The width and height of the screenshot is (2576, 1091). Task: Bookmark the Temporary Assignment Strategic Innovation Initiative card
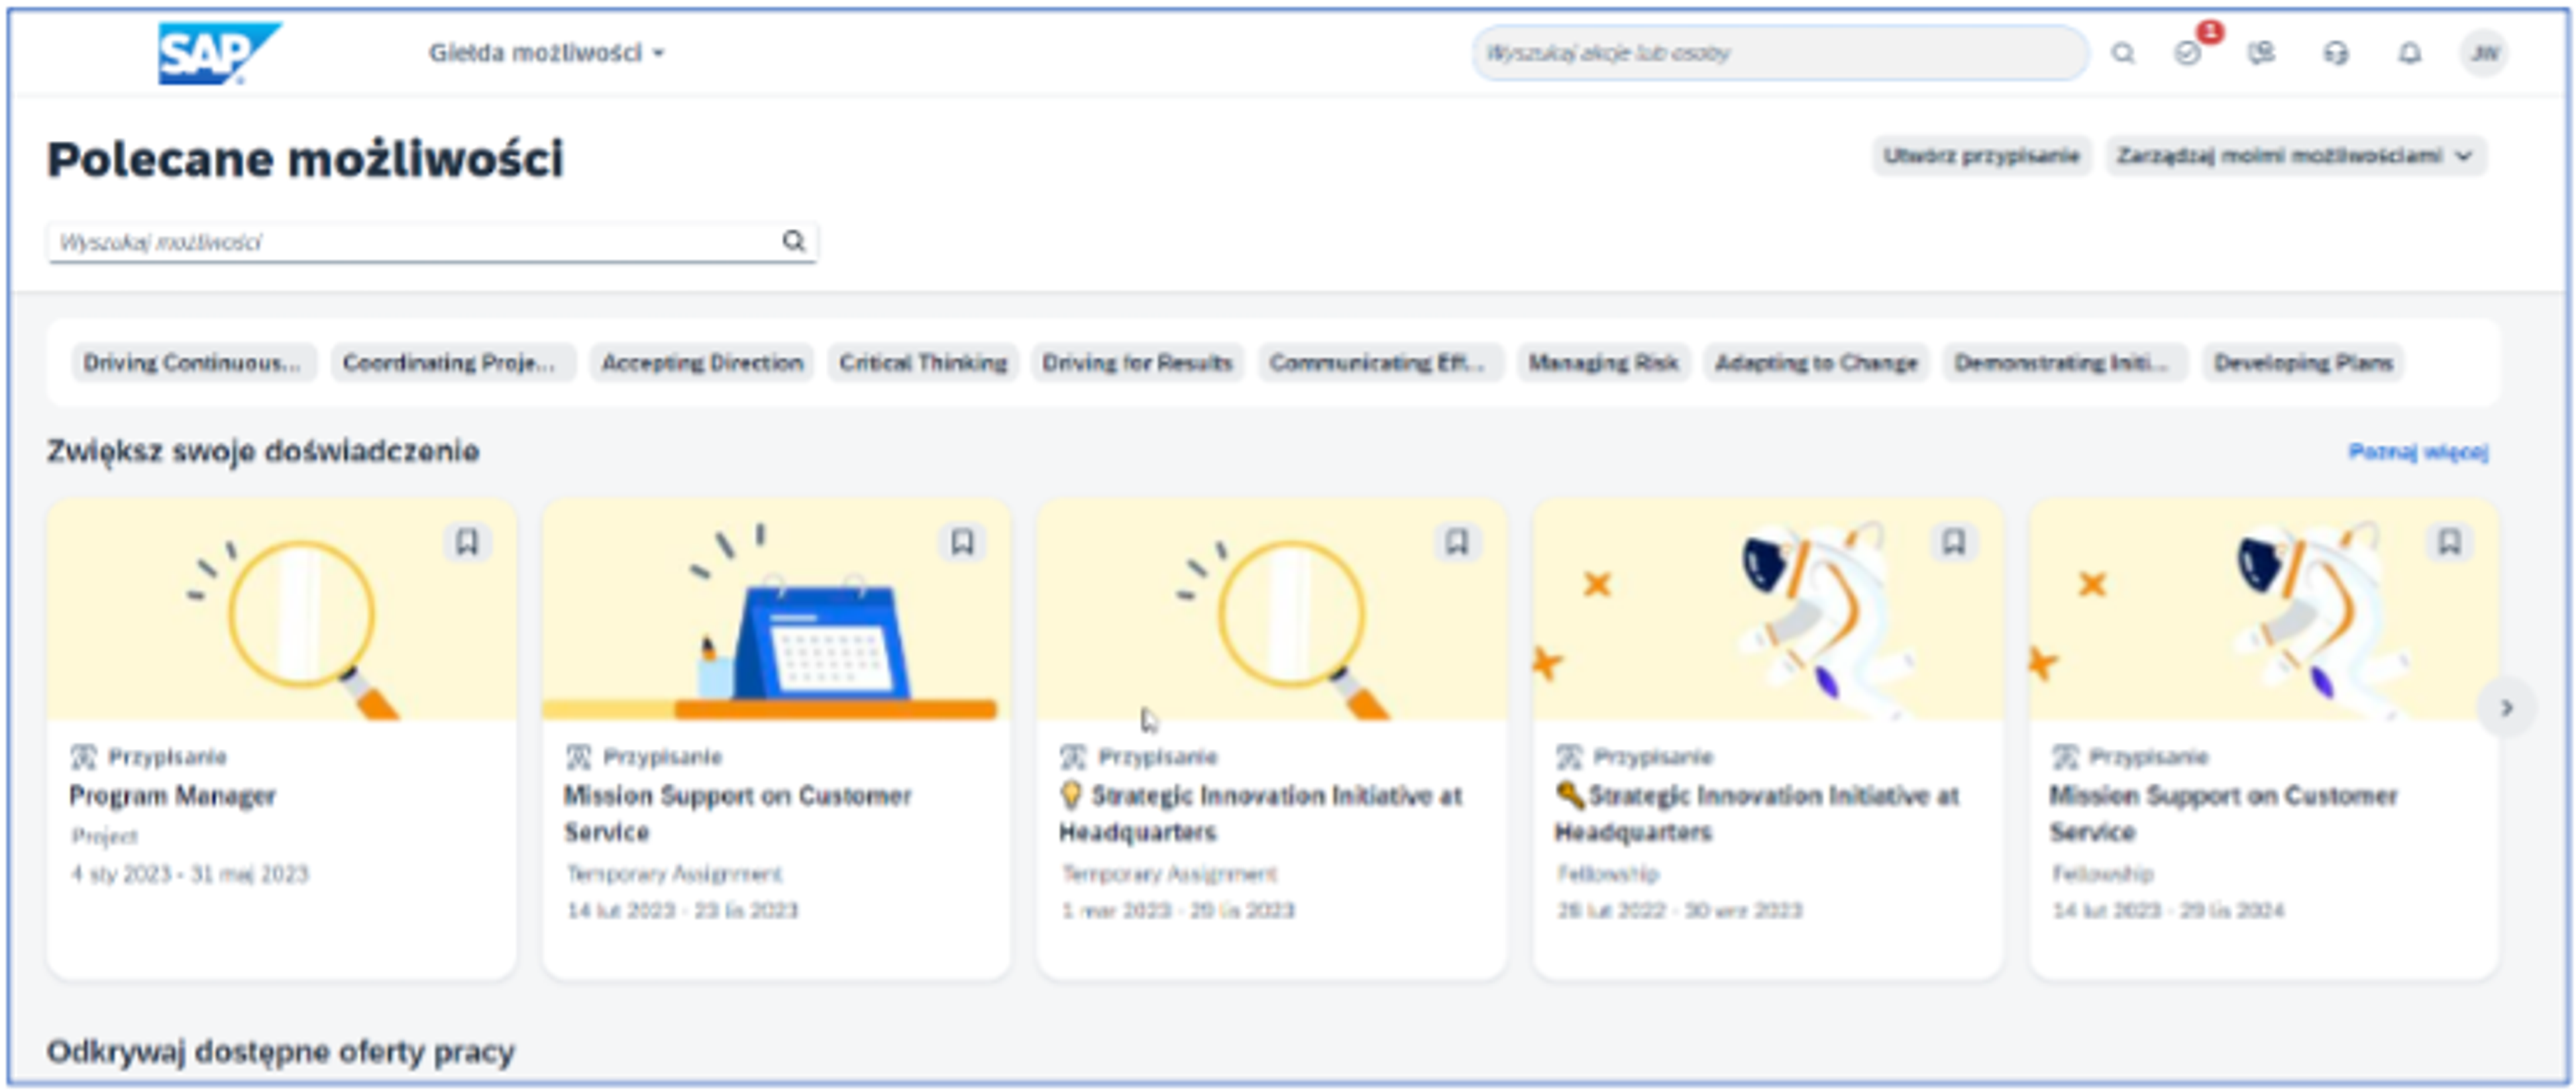[x=1457, y=542]
